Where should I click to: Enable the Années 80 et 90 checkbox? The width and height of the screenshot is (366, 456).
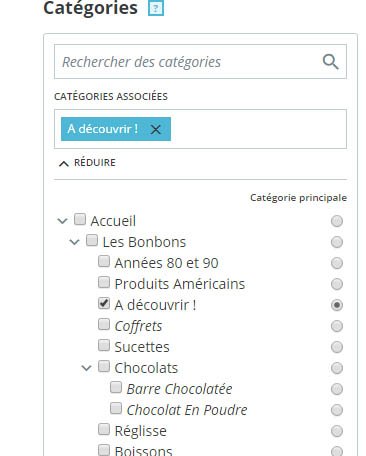point(104,261)
